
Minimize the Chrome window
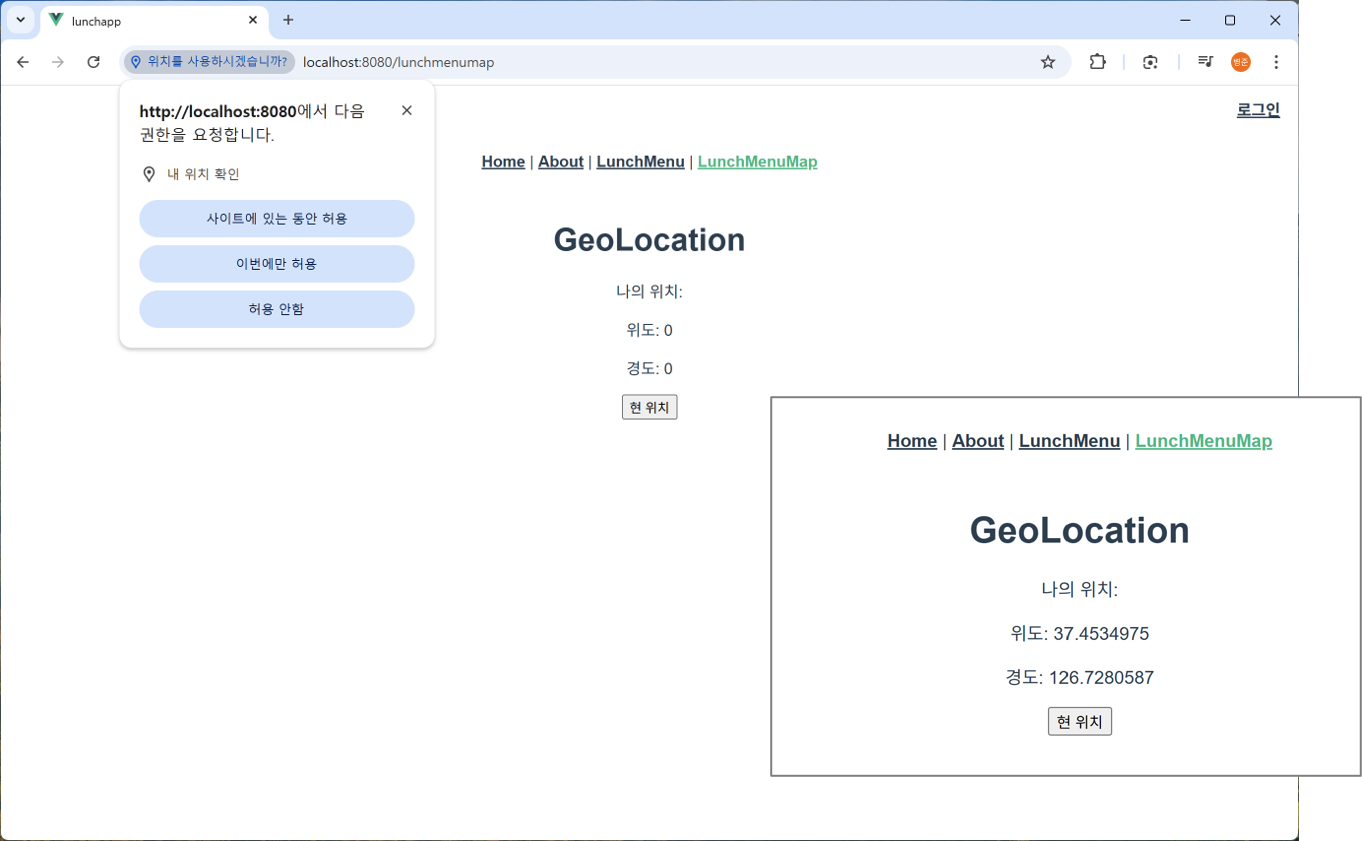point(1185,20)
